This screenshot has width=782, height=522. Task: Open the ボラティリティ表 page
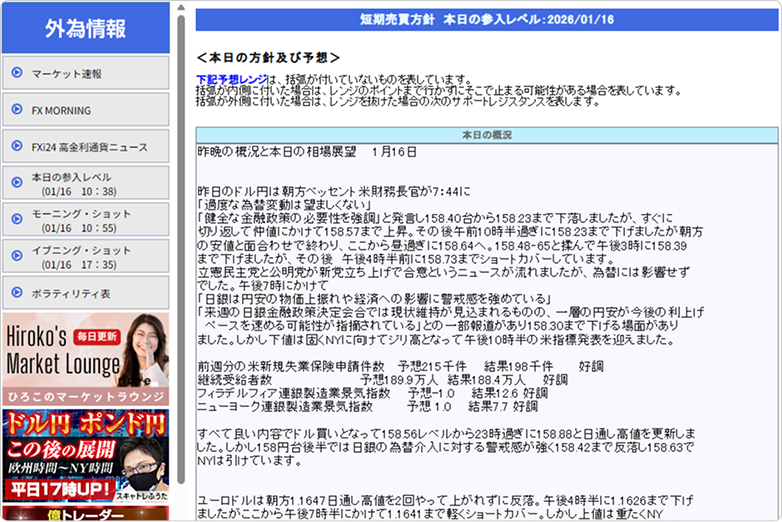pos(86,293)
